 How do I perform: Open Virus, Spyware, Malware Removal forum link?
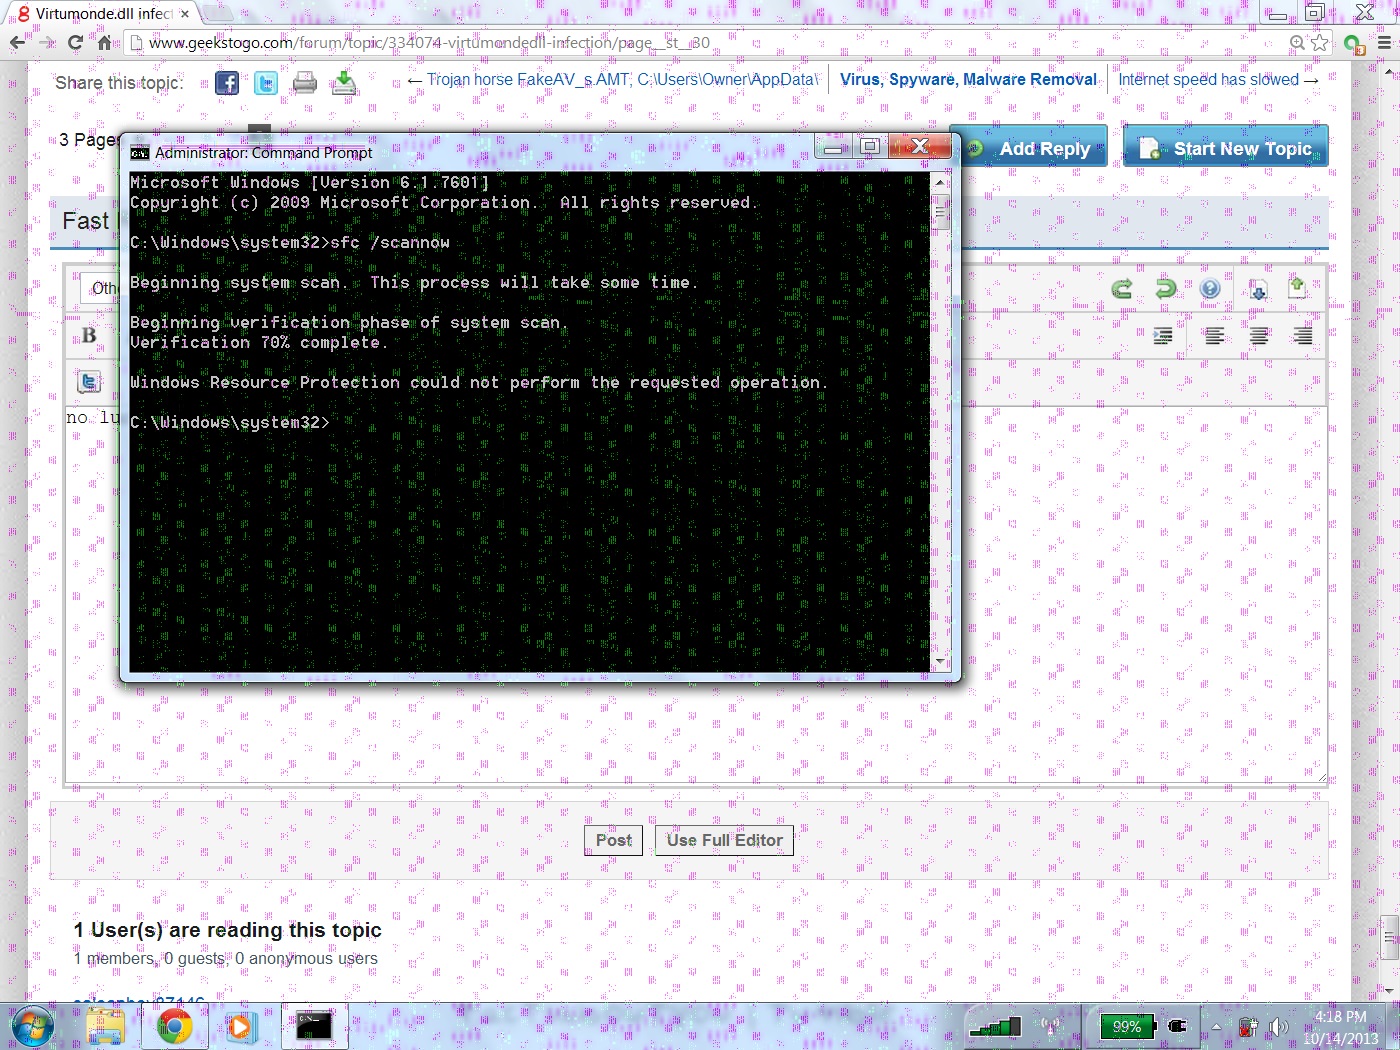[968, 79]
